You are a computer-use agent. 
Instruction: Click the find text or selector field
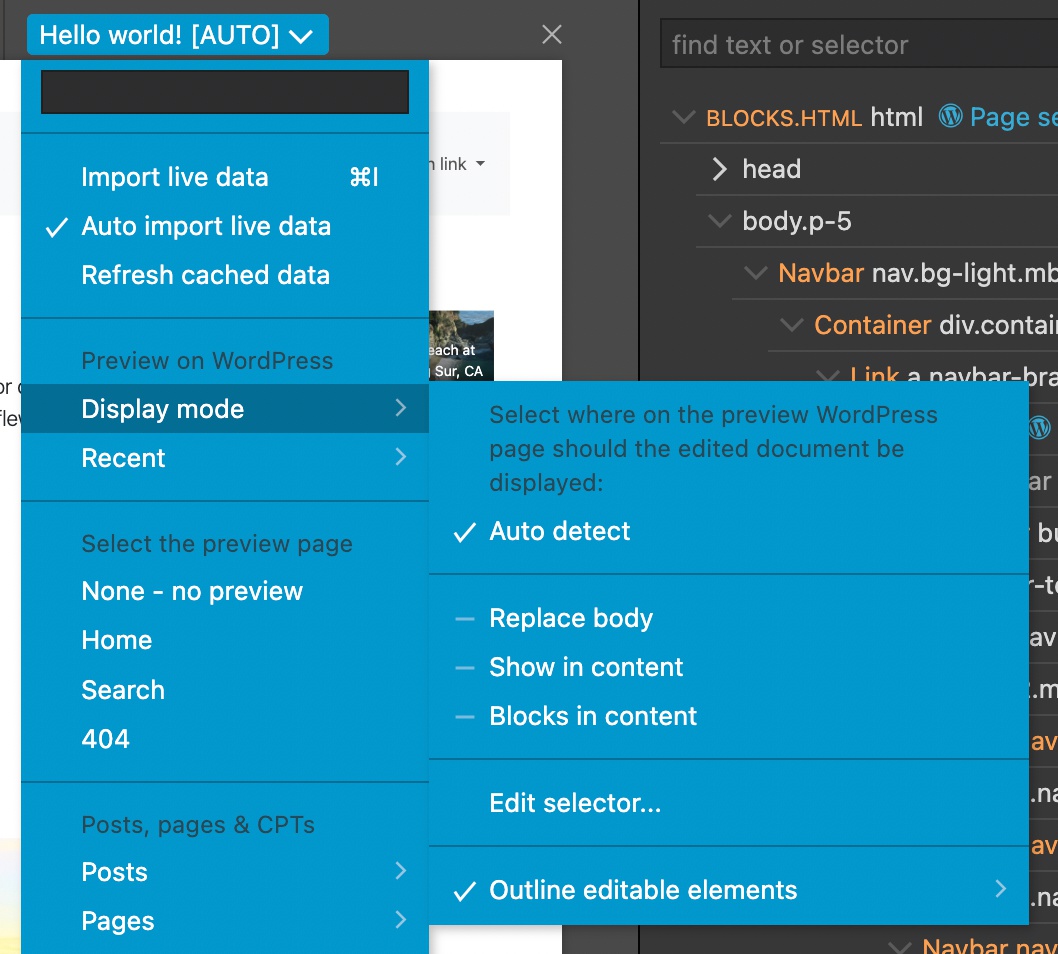[x=858, y=45]
